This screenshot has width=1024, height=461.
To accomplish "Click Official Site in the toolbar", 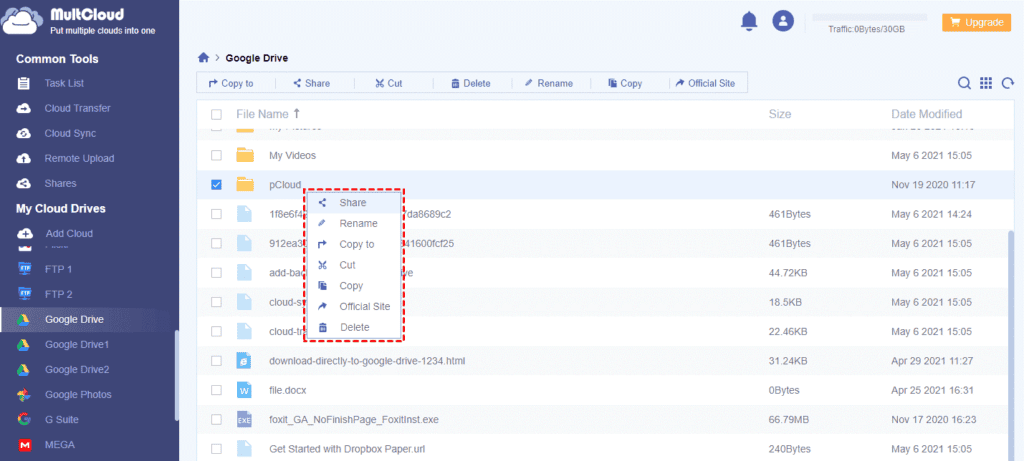I will coord(705,83).
